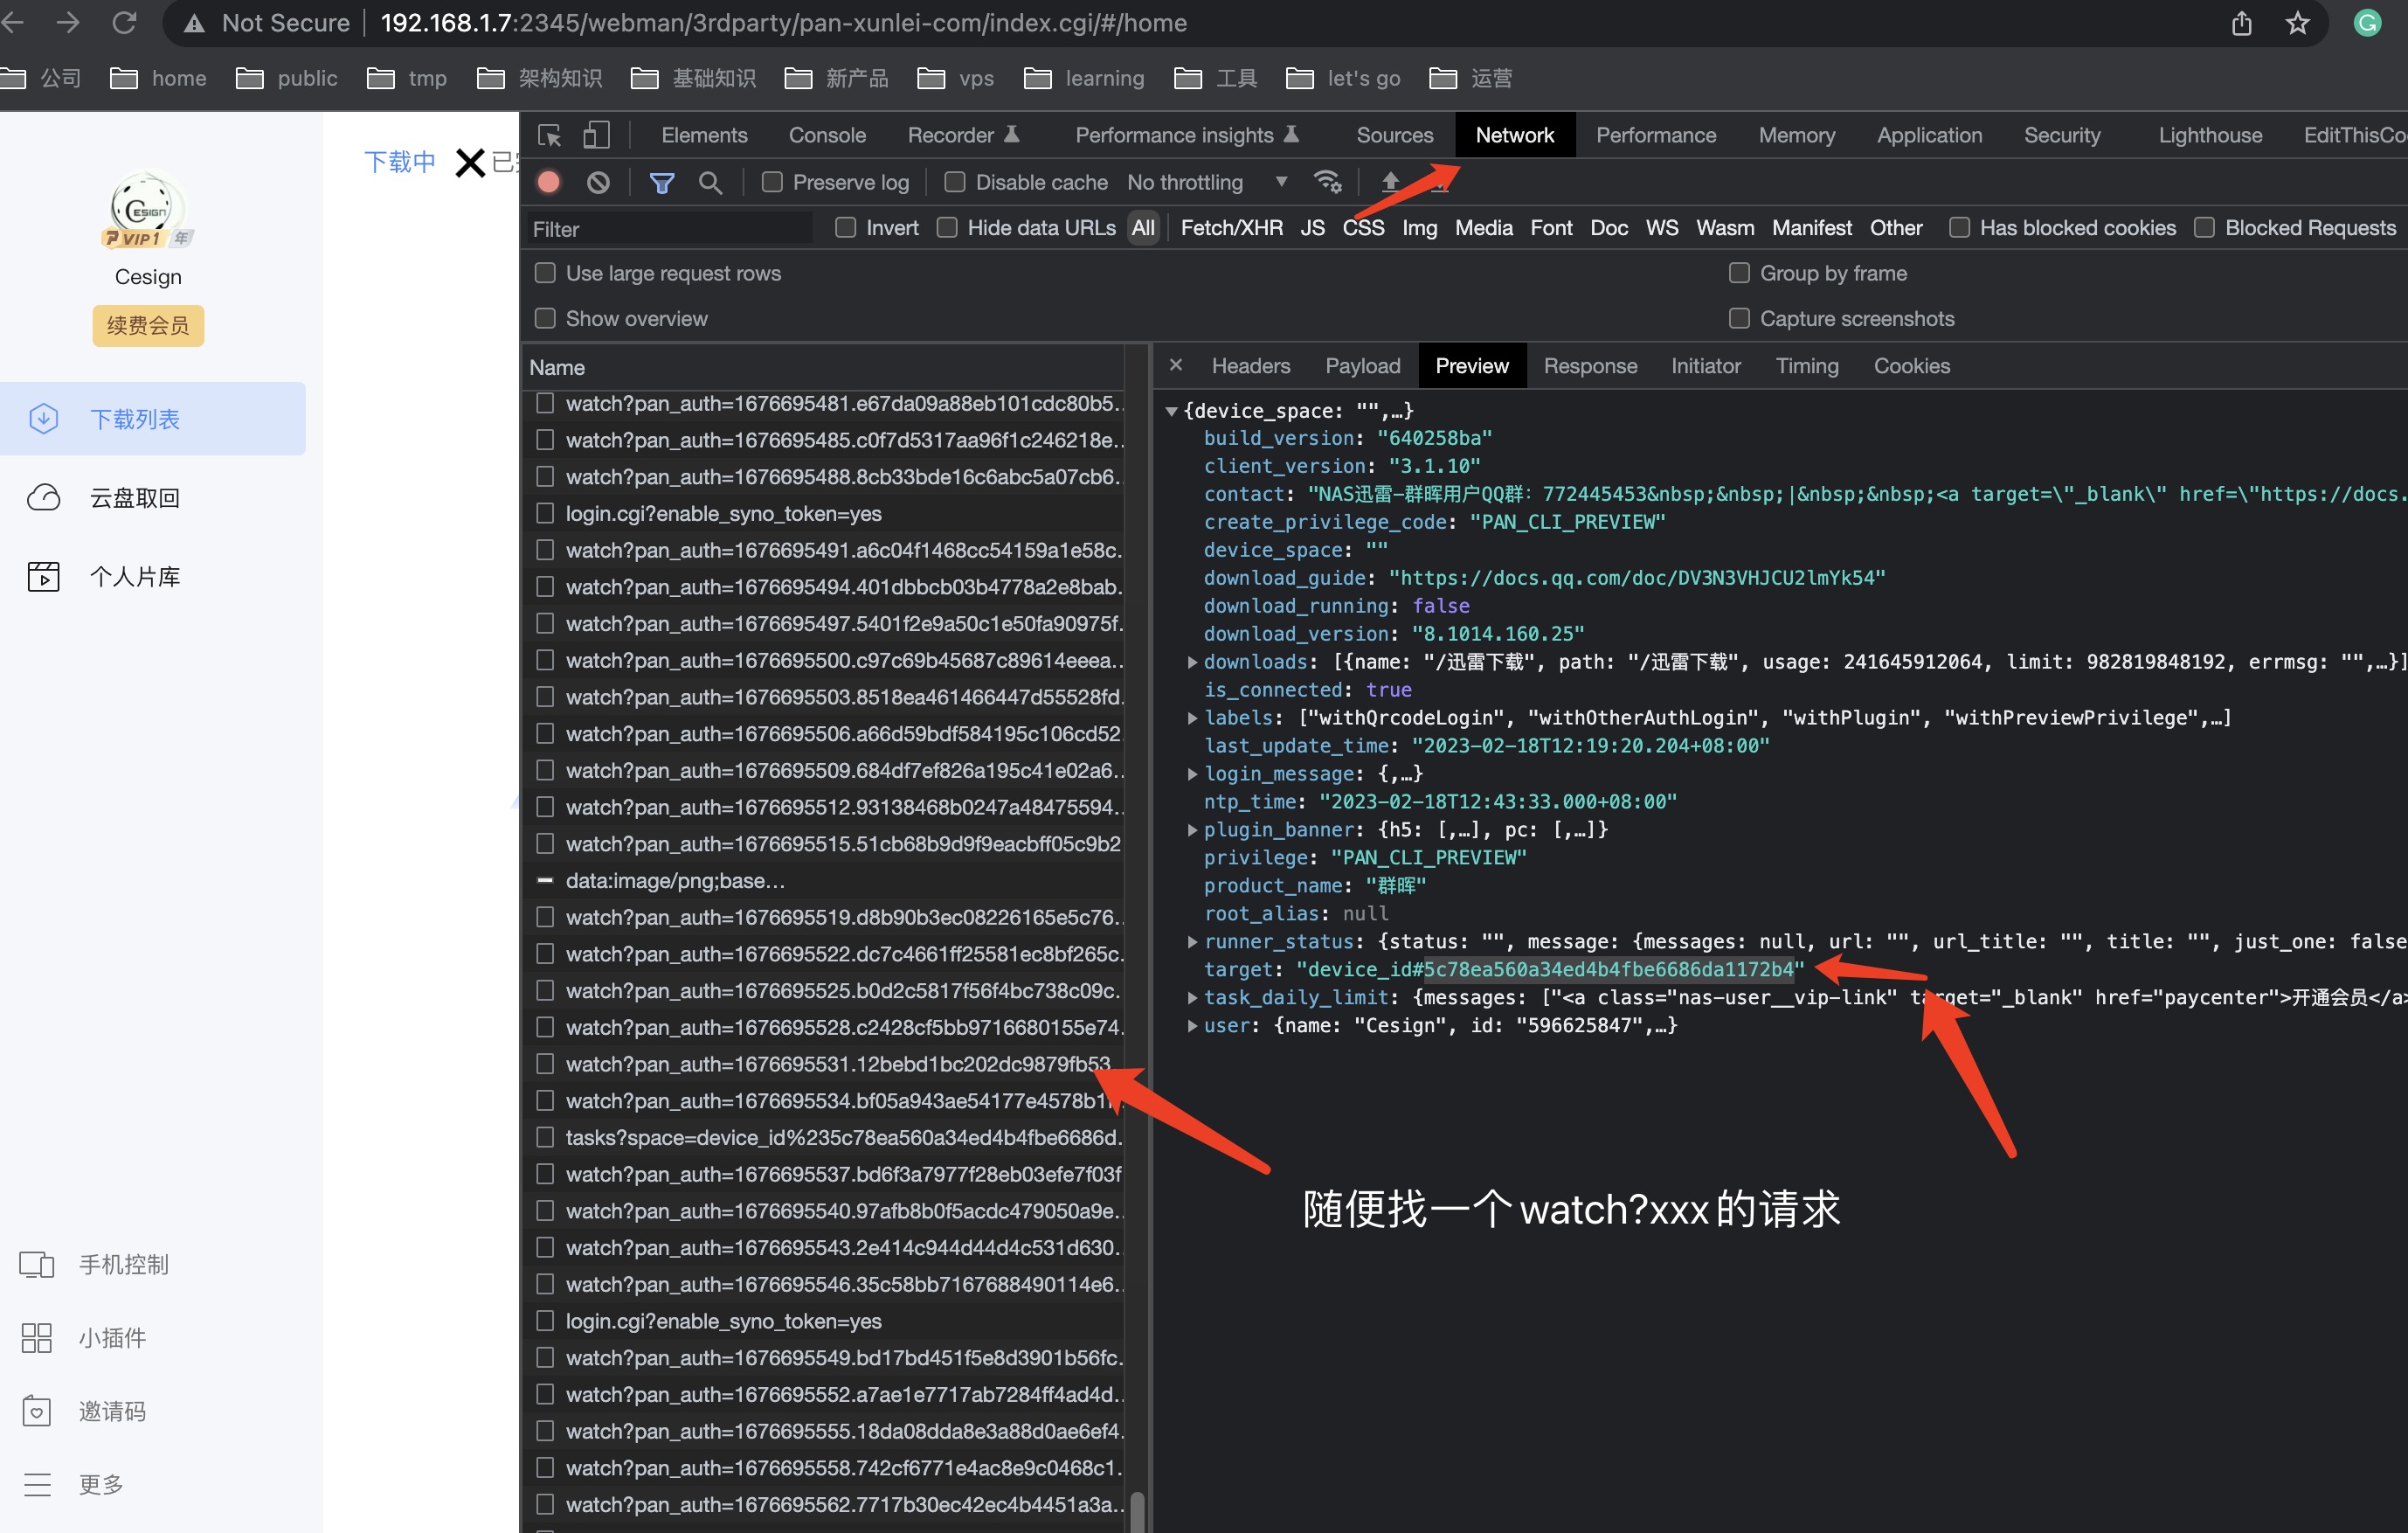The height and width of the screenshot is (1533, 2408).
Task: Click the Network tab in DevTools
Action: 1513,135
